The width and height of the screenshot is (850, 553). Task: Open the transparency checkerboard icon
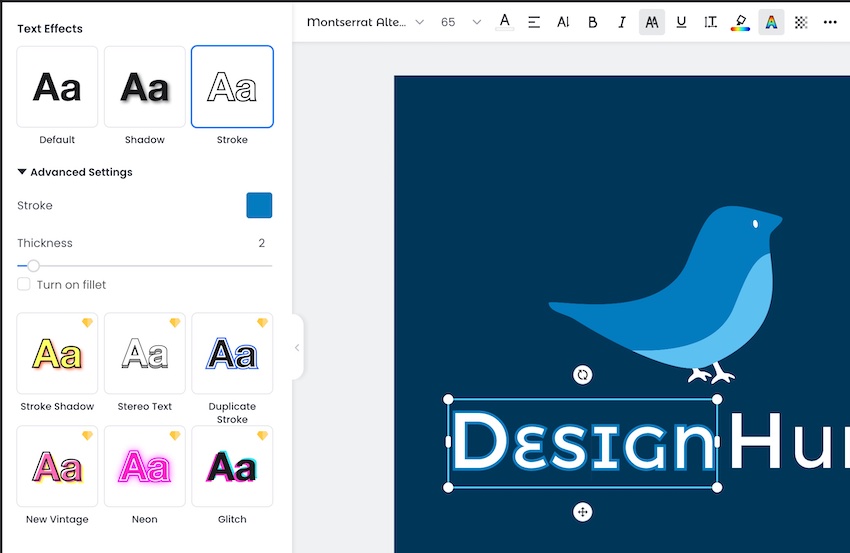pyautogui.click(x=801, y=22)
